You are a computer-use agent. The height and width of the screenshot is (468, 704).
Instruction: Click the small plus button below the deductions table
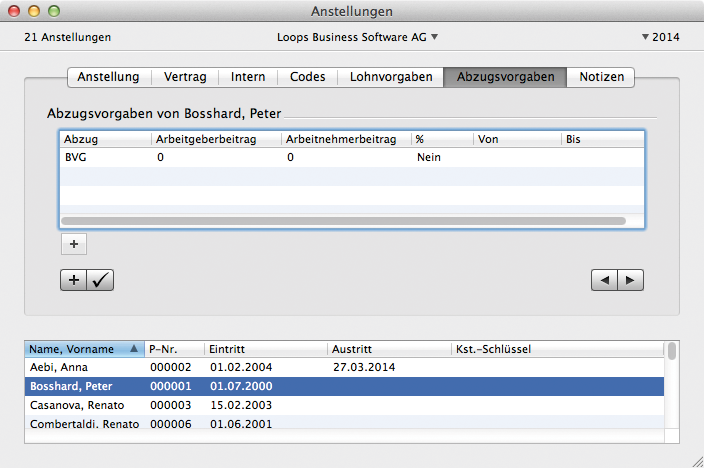click(74, 243)
